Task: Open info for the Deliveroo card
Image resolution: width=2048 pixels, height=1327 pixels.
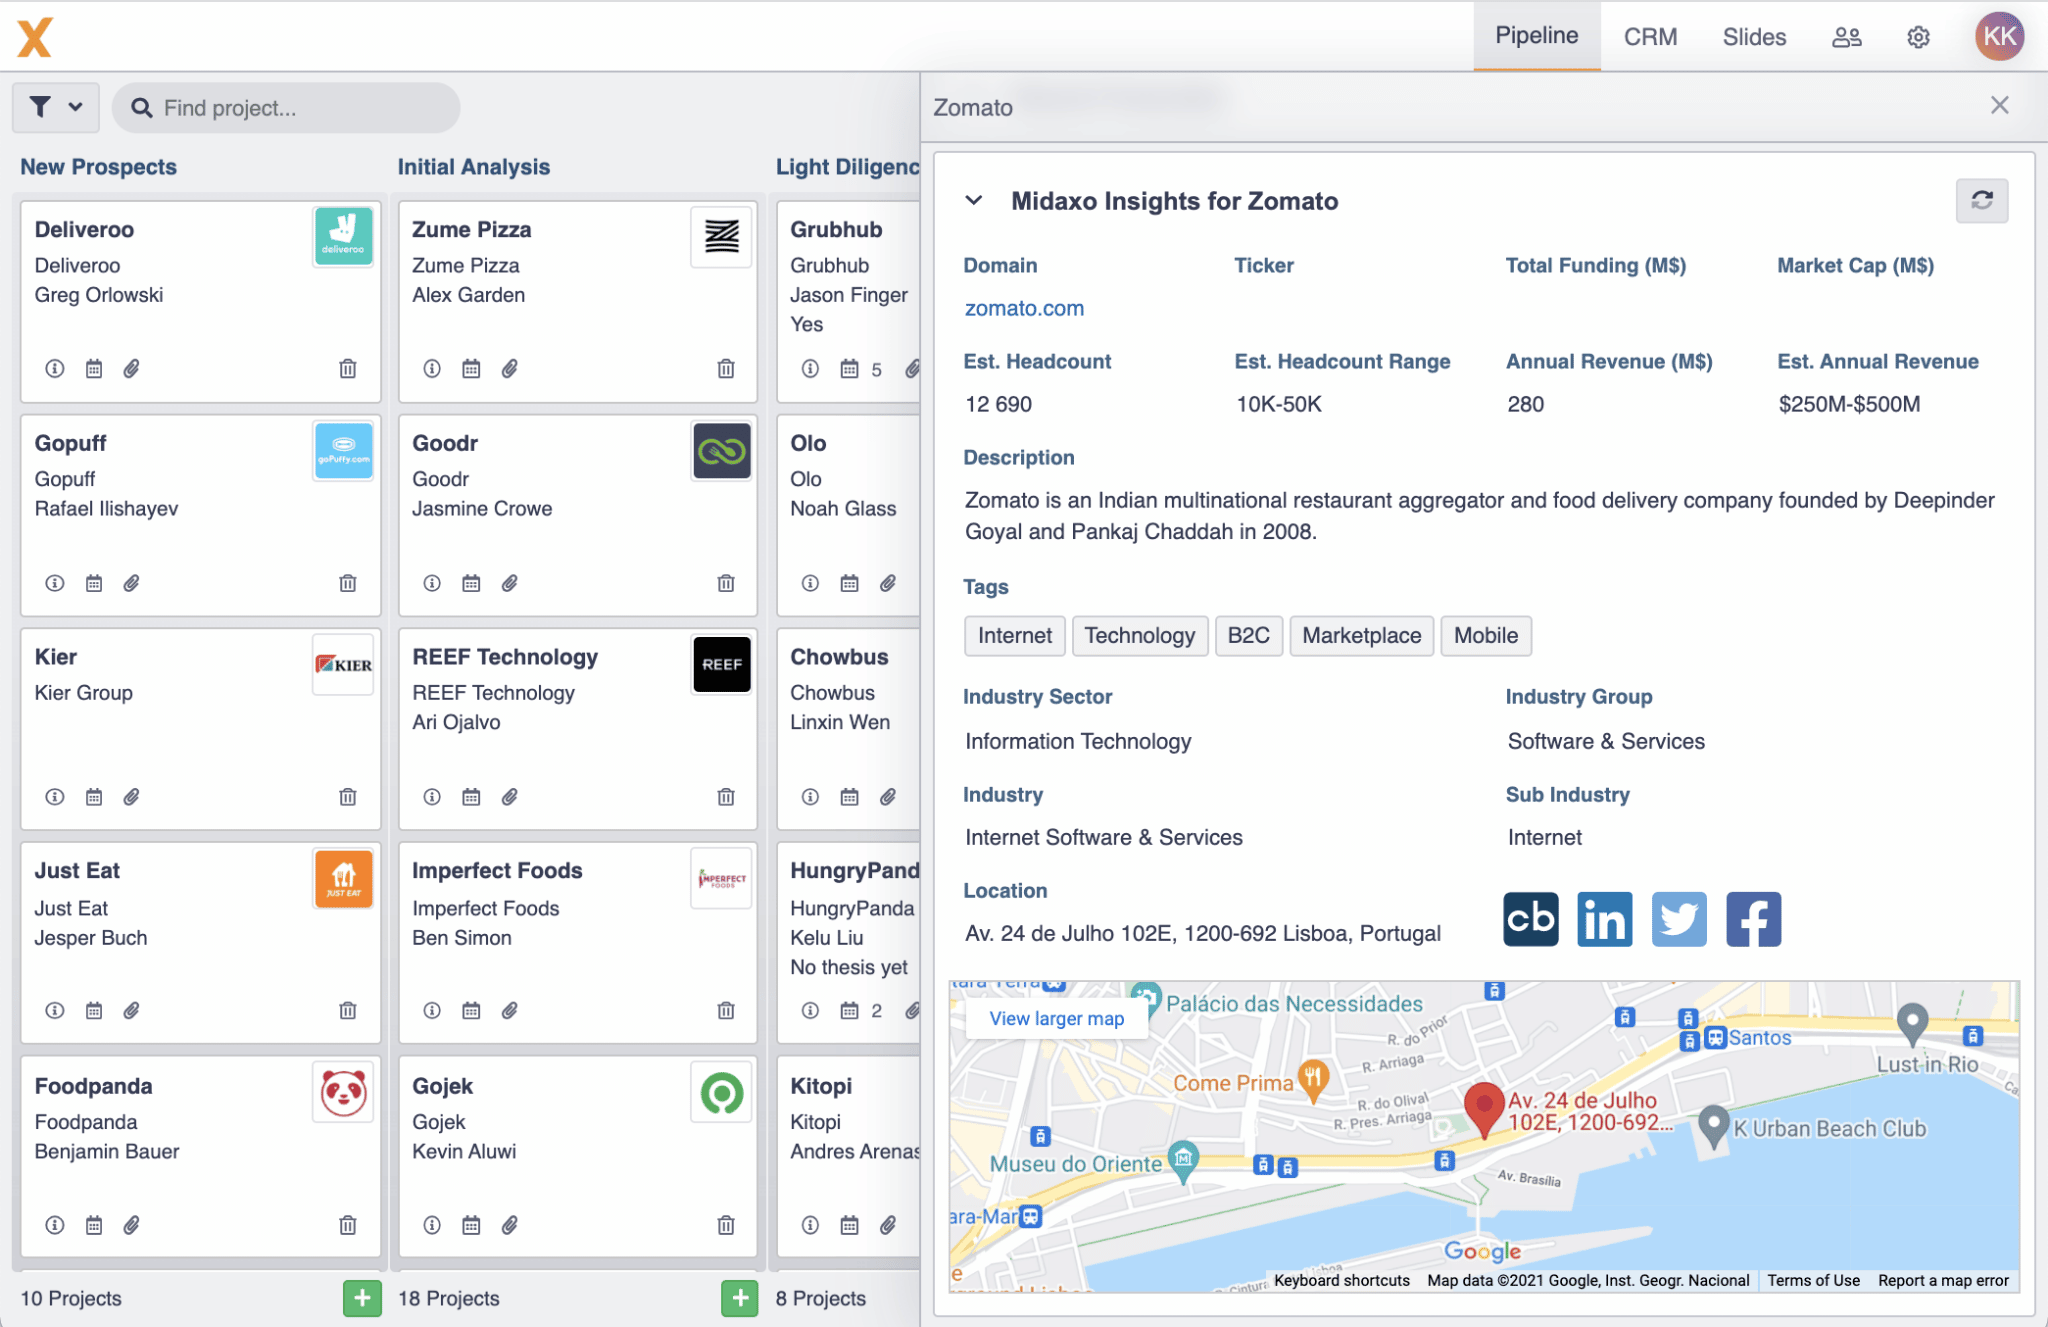Action: pyautogui.click(x=55, y=369)
